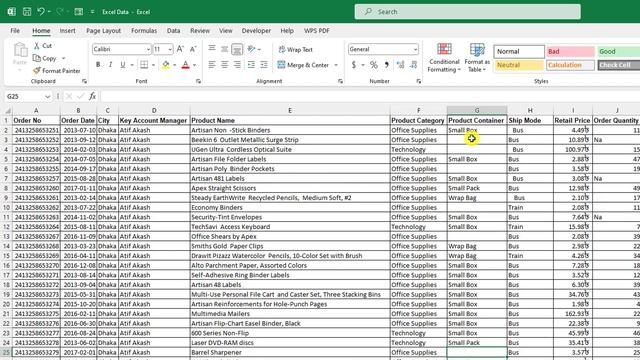The height and width of the screenshot is (360, 640).
Task: Switch to the Page Layout tab
Action: (x=103, y=31)
